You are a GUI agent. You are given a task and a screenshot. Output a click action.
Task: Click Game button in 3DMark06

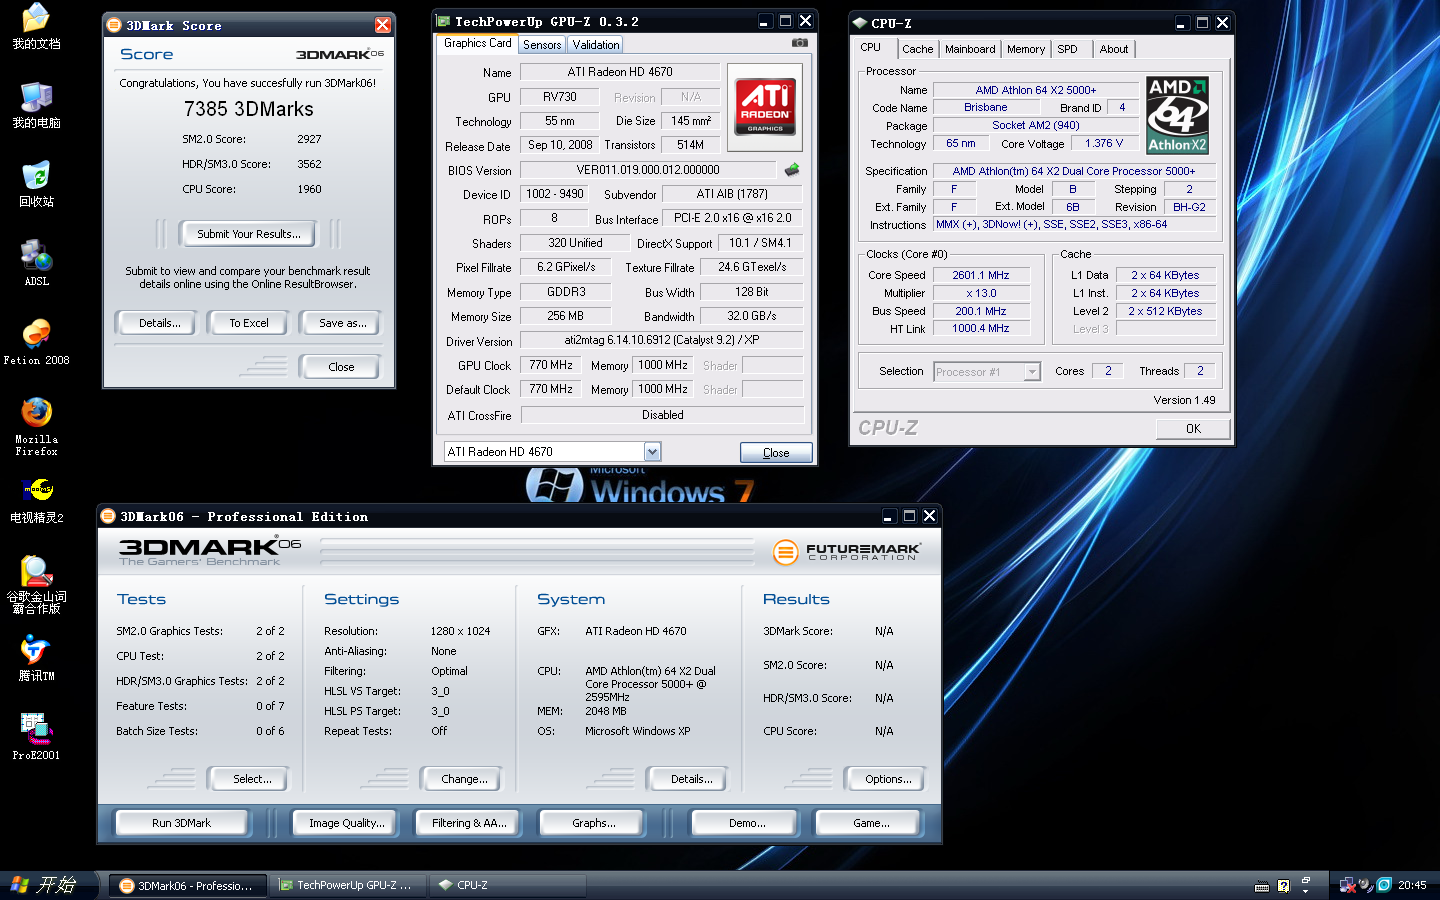click(x=869, y=823)
